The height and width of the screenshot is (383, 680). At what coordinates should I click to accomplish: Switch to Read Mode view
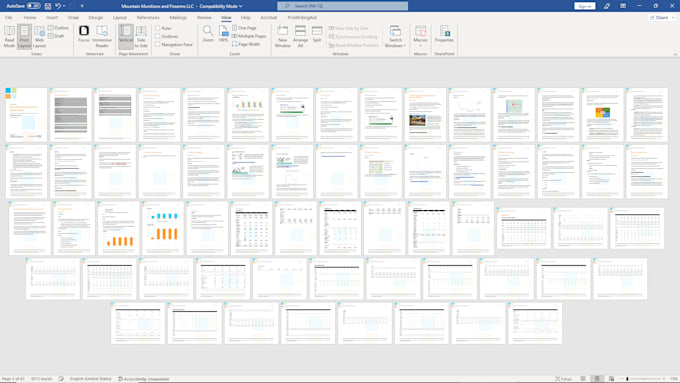click(x=9, y=36)
